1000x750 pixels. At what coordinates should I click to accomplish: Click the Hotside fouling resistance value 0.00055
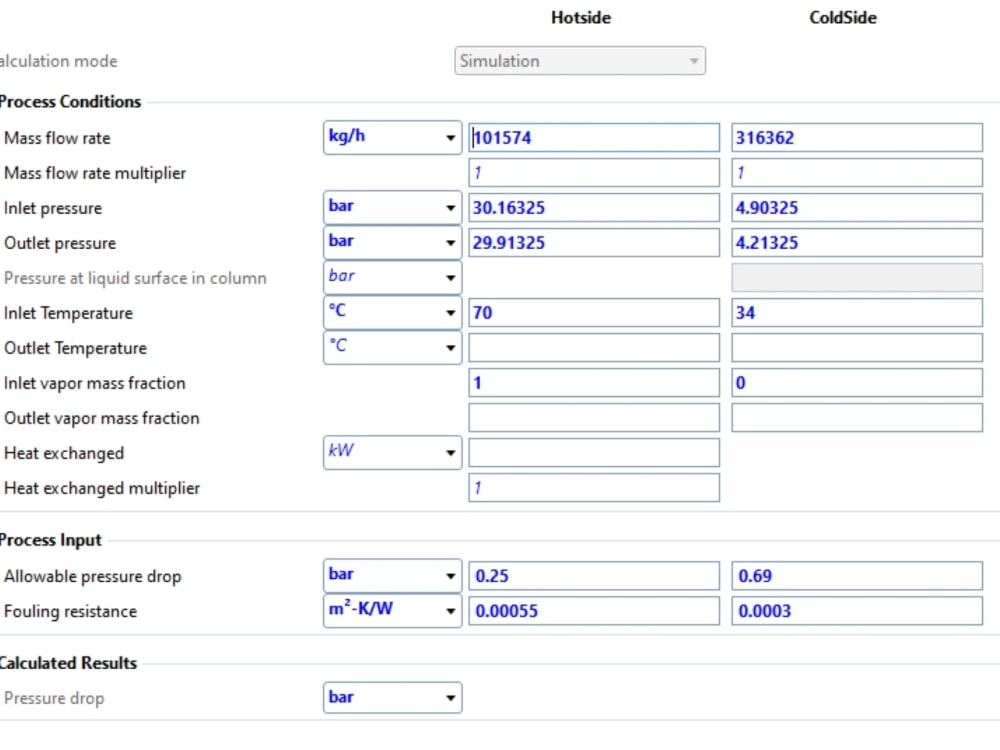coord(594,611)
